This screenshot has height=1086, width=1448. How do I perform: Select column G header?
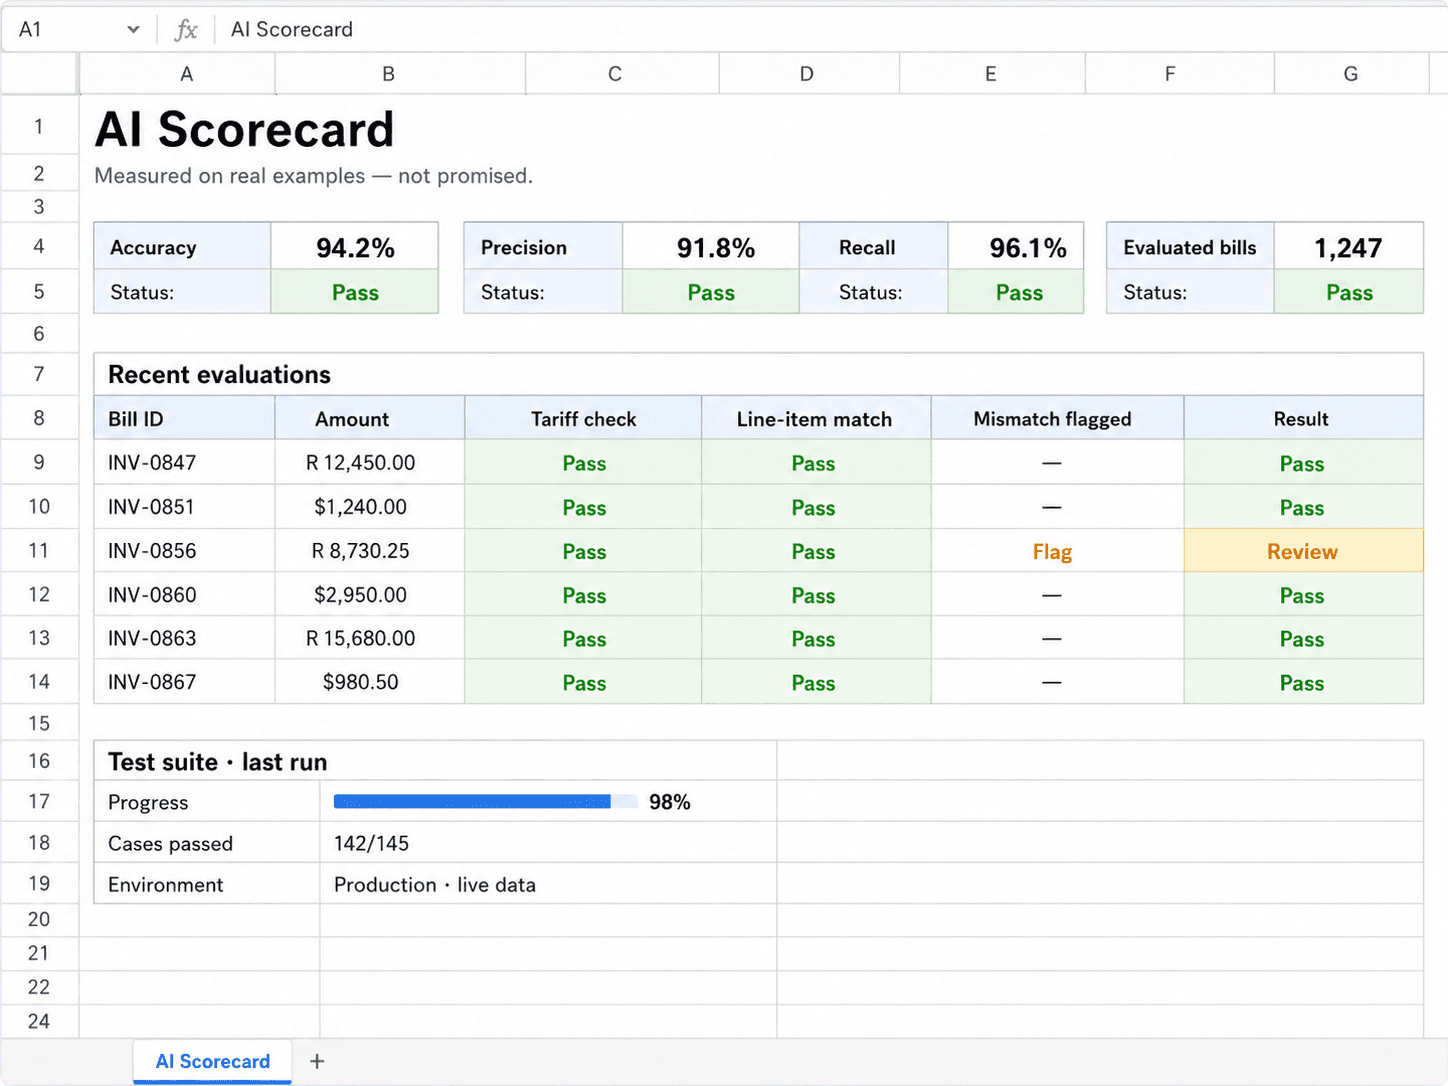(1350, 74)
